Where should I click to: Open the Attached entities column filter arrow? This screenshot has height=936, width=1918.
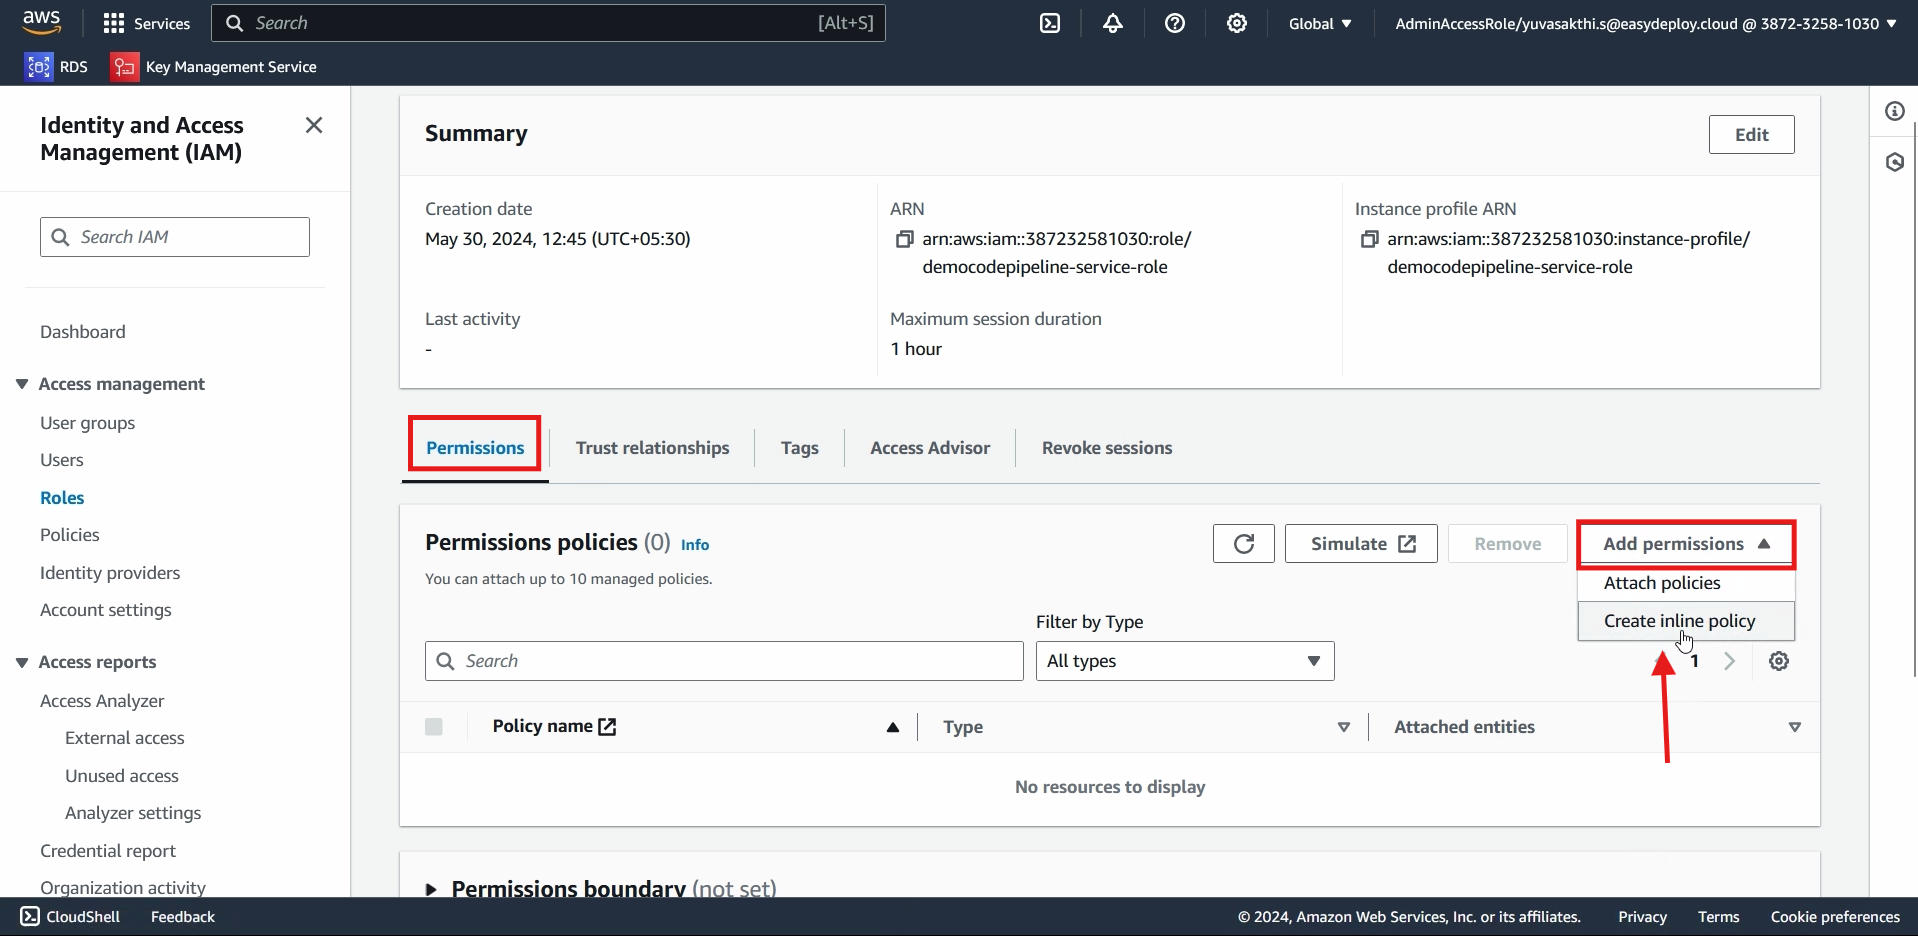point(1795,727)
